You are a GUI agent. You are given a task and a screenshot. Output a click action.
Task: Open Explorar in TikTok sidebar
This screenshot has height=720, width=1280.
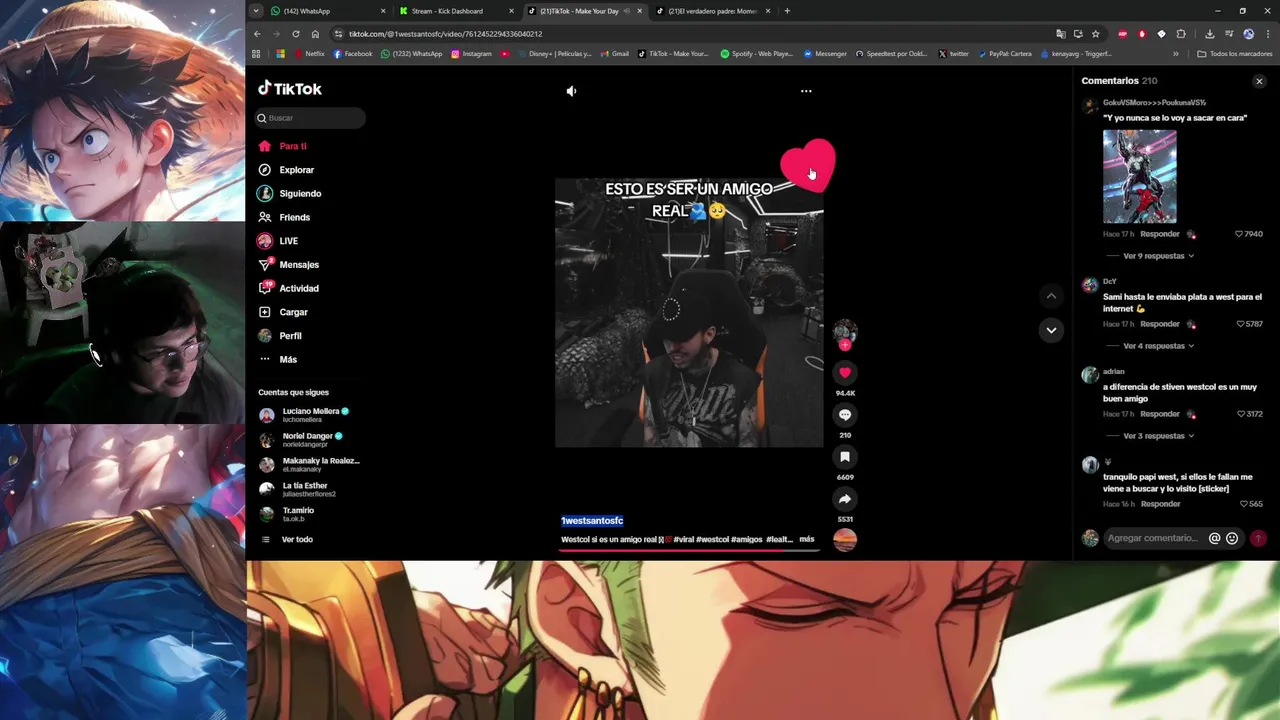coord(287,170)
